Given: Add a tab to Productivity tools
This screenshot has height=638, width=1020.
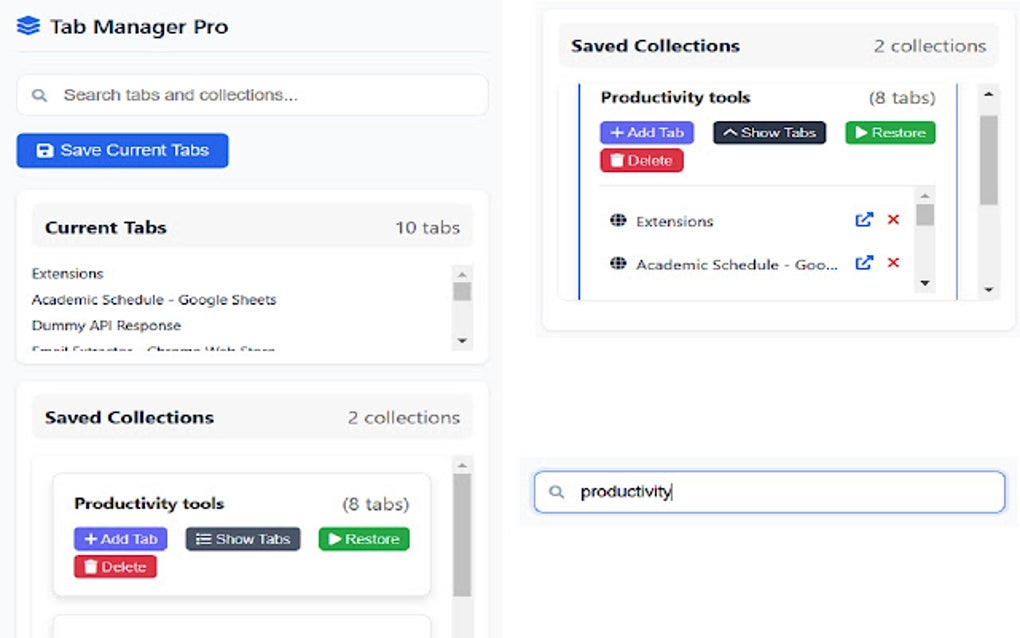Looking at the screenshot, I should [120, 539].
